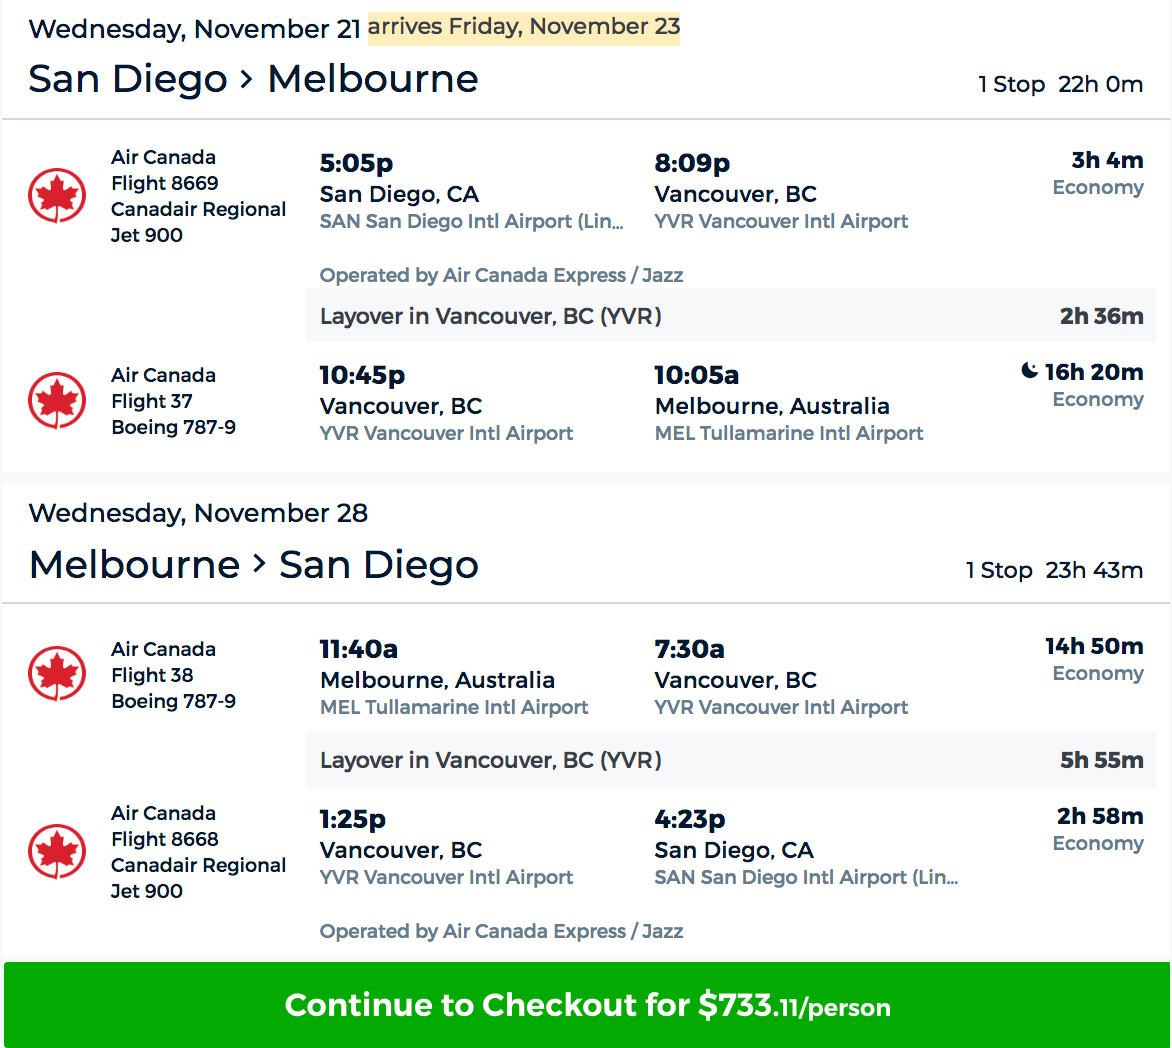Click the Wednesday, November 28 return date
Screen dimensions: 1172x1048
198,513
